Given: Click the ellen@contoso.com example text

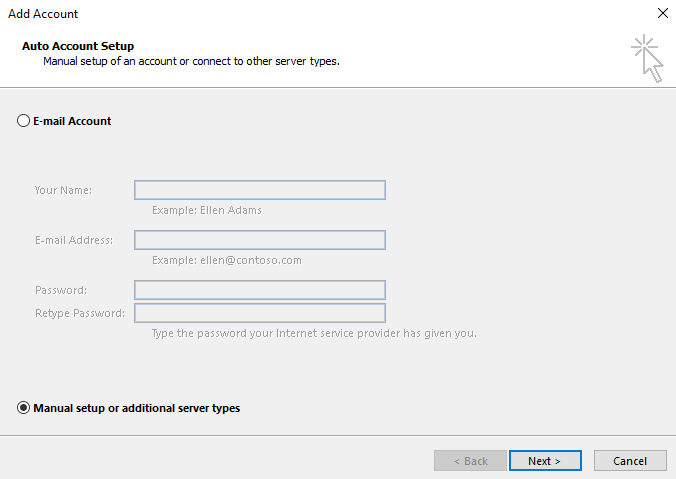Looking at the screenshot, I should point(227,260).
